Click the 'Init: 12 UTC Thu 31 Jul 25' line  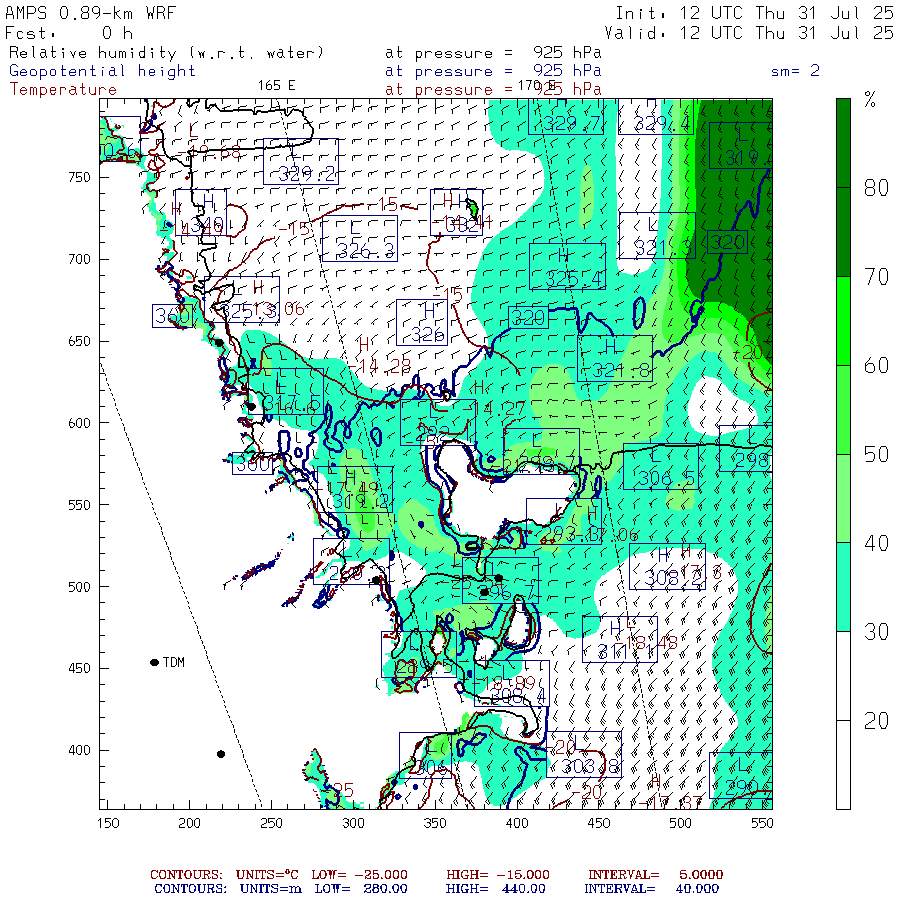point(754,13)
